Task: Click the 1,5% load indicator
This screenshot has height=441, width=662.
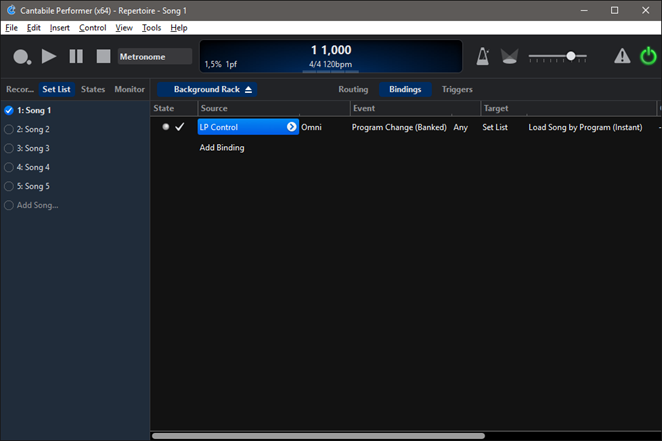Action: click(213, 64)
